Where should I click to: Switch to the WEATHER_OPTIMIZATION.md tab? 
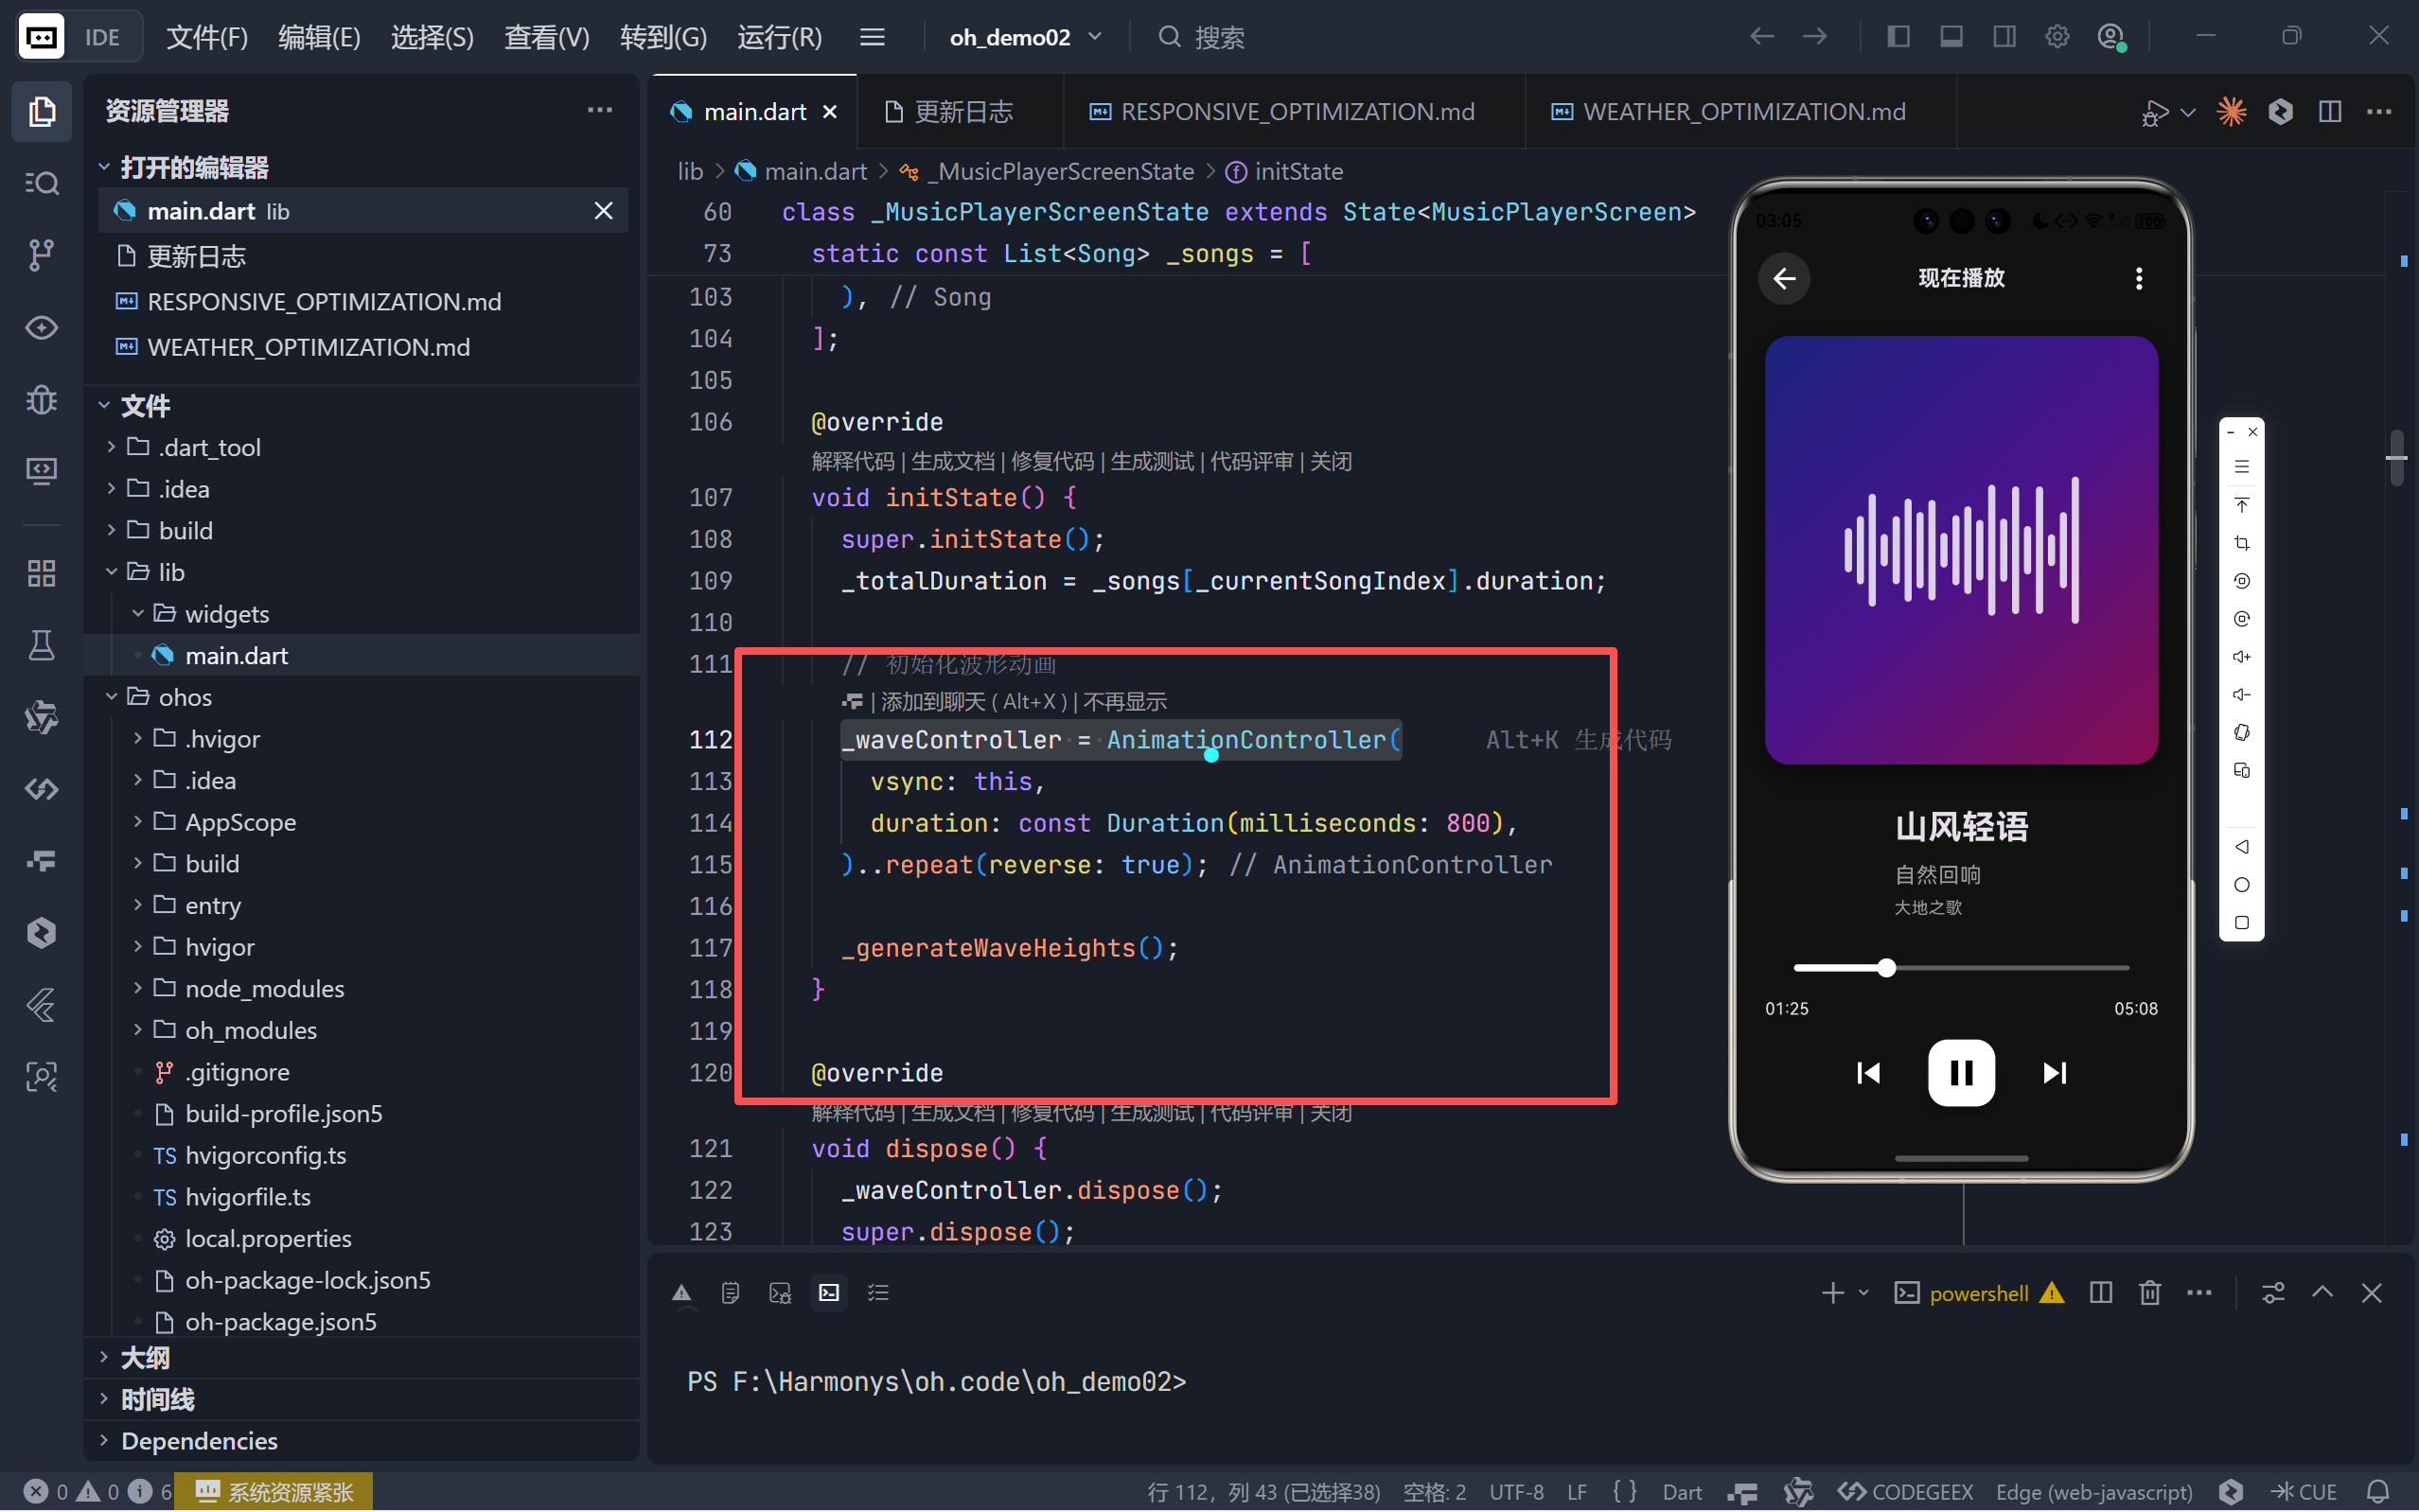[1743, 111]
